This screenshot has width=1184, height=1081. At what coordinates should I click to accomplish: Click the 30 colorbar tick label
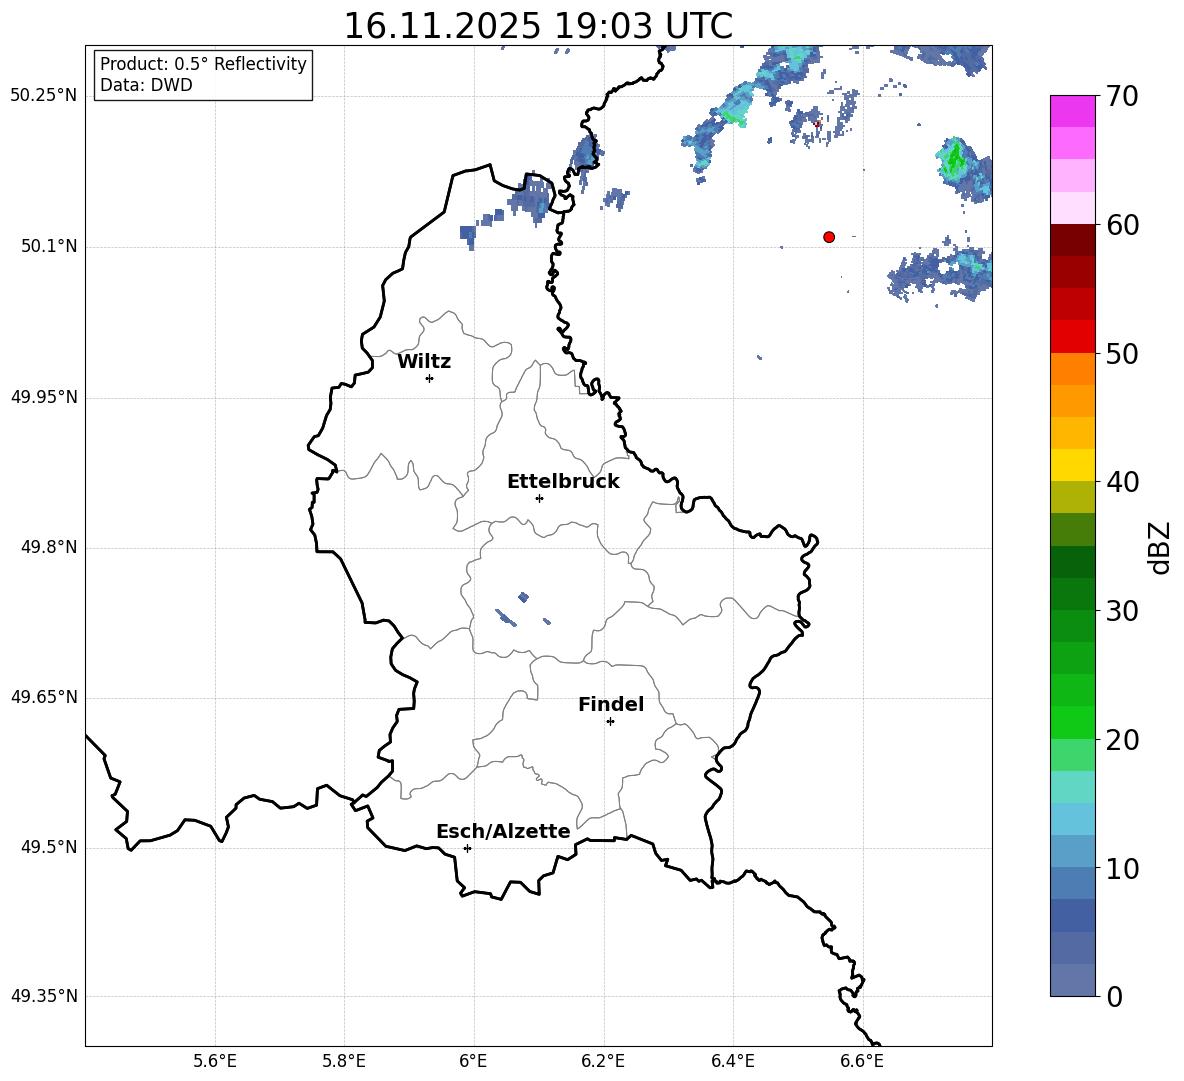pyautogui.click(x=1122, y=611)
